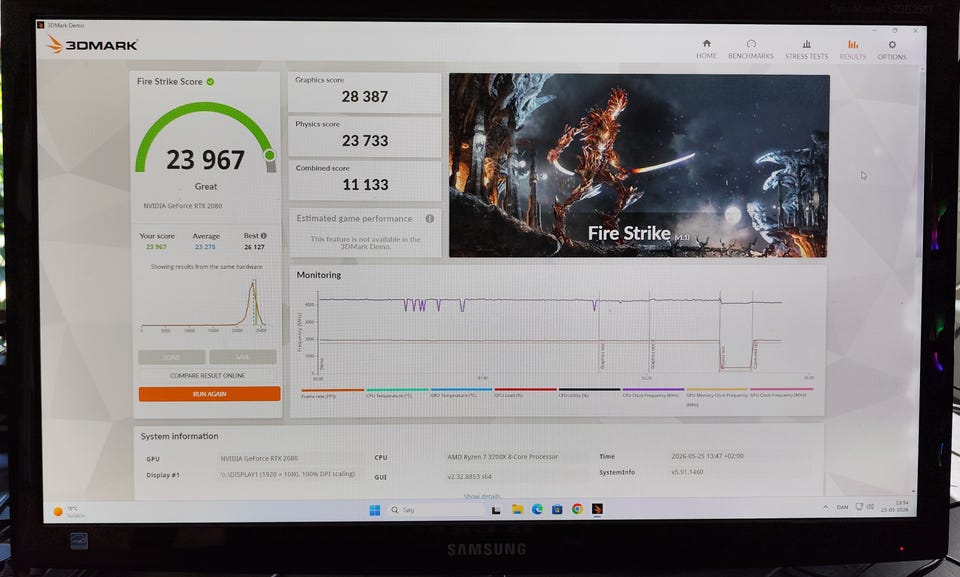Toggle the Frame rate (FPS) legend line
Image resolution: width=960 pixels, height=577 pixels.
[x=332, y=393]
